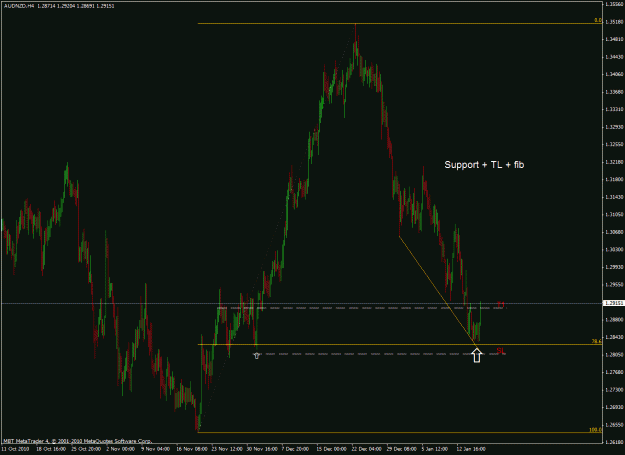The image size is (625, 455).
Task: Click the AUDNZD,H4 symbol header text
Action: [19, 6]
